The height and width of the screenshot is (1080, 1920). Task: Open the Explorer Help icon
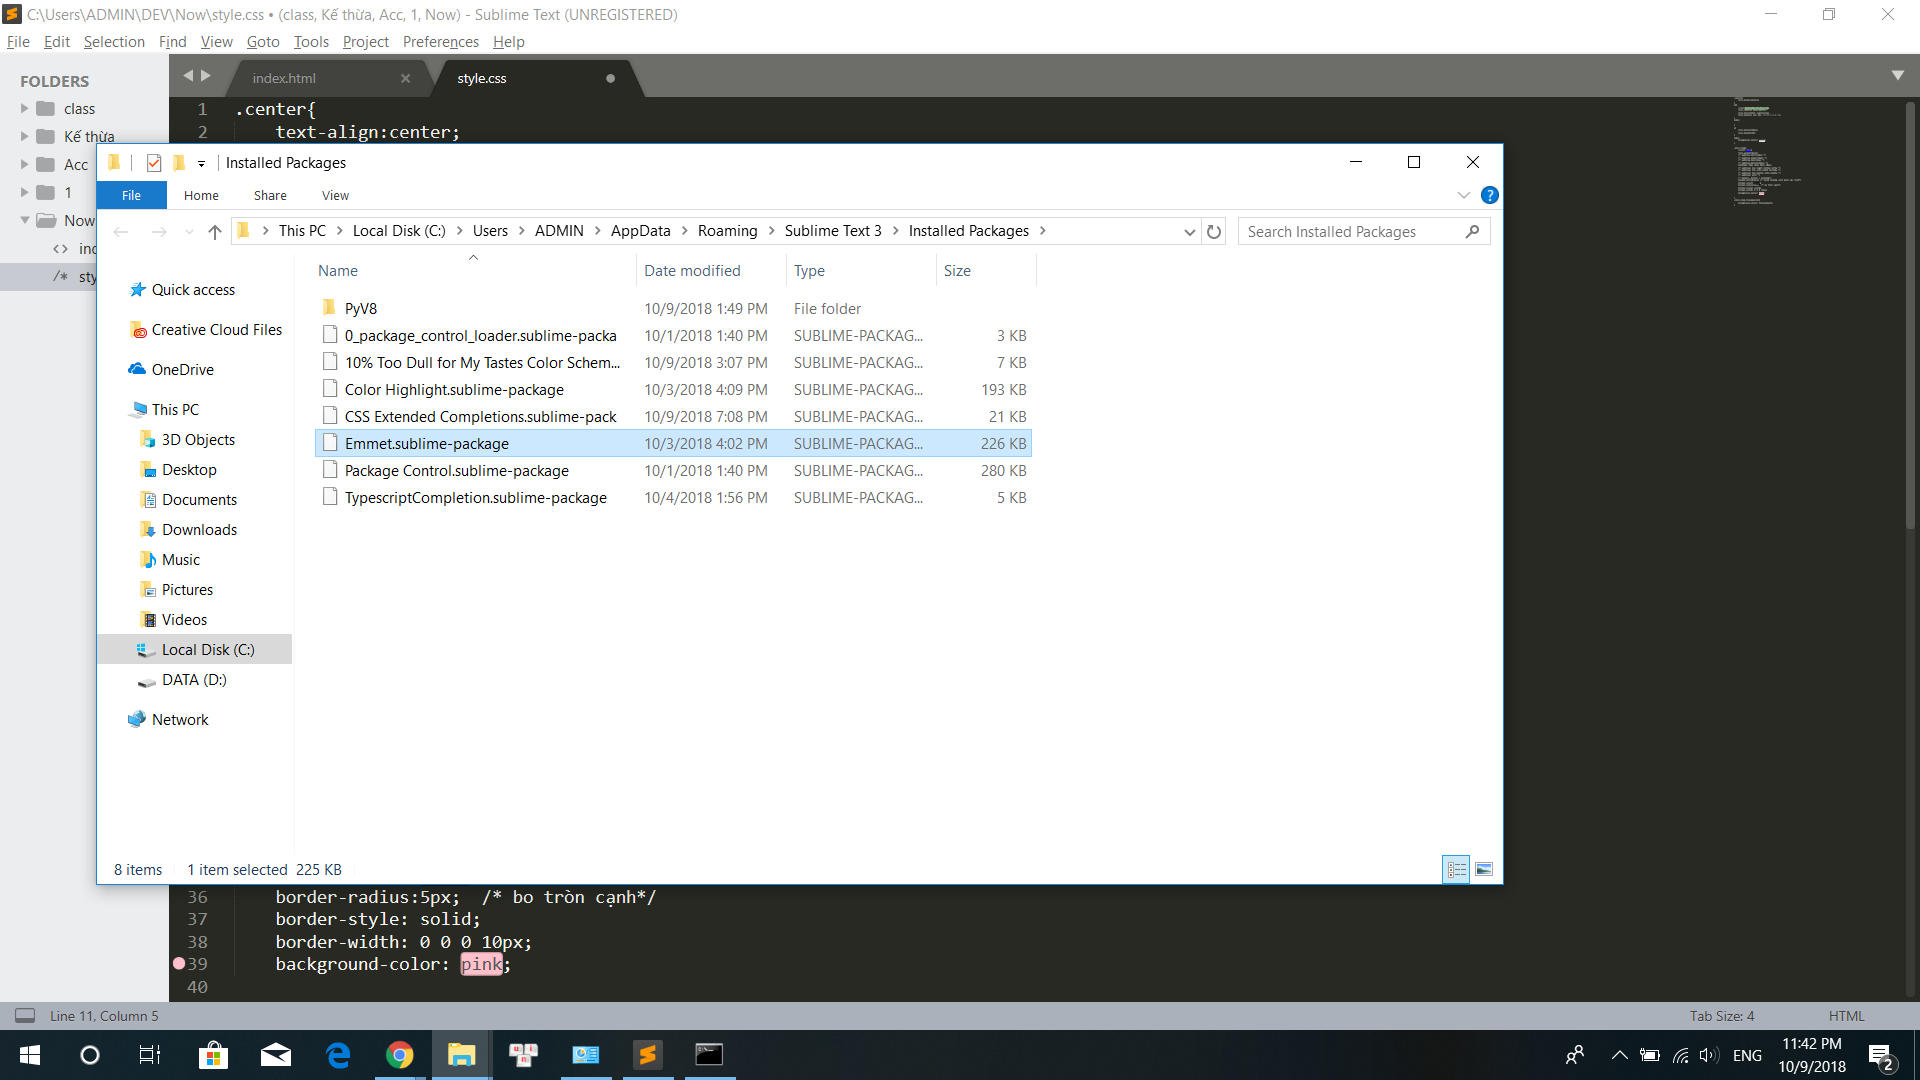1489,195
